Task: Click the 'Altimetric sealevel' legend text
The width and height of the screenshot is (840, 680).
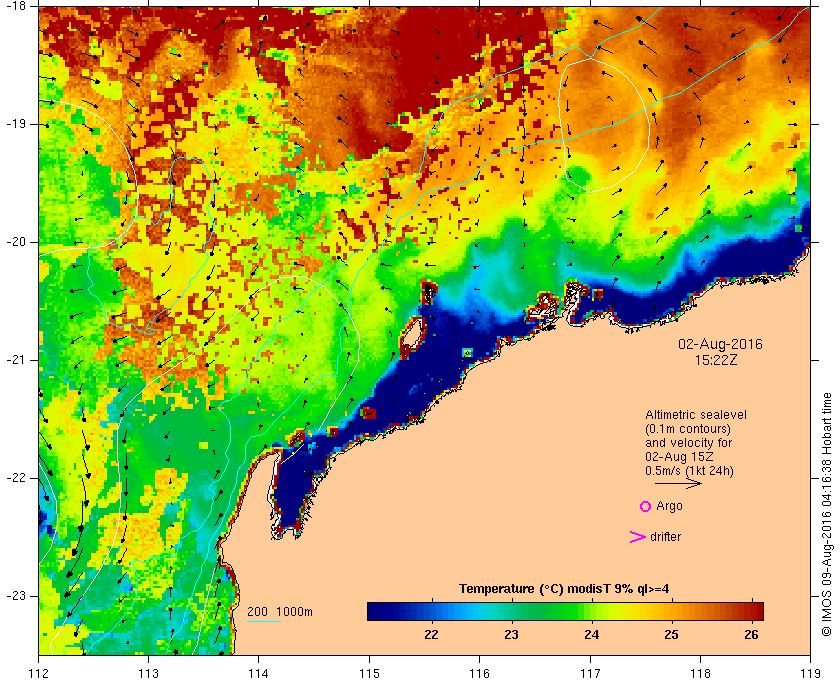Action: [x=696, y=415]
